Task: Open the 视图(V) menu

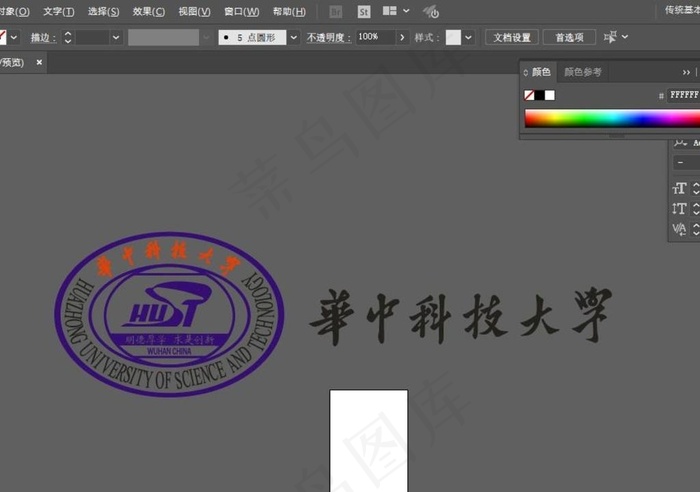Action: tap(194, 12)
